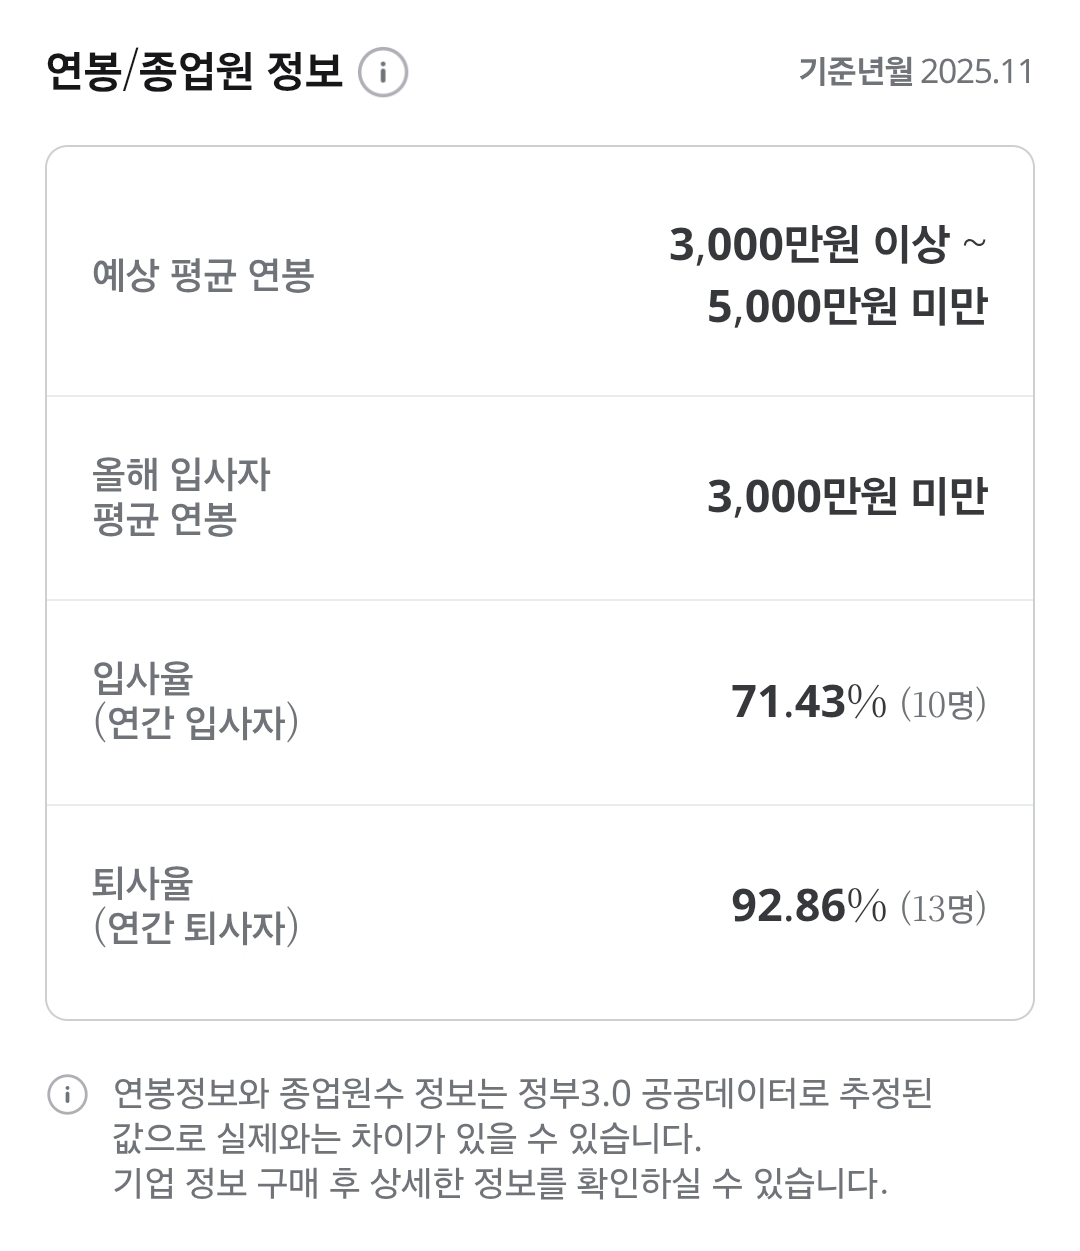The width and height of the screenshot is (1080, 1251).
Task: Click the 3,000만원 미만 value
Action: pyautogui.click(x=846, y=496)
